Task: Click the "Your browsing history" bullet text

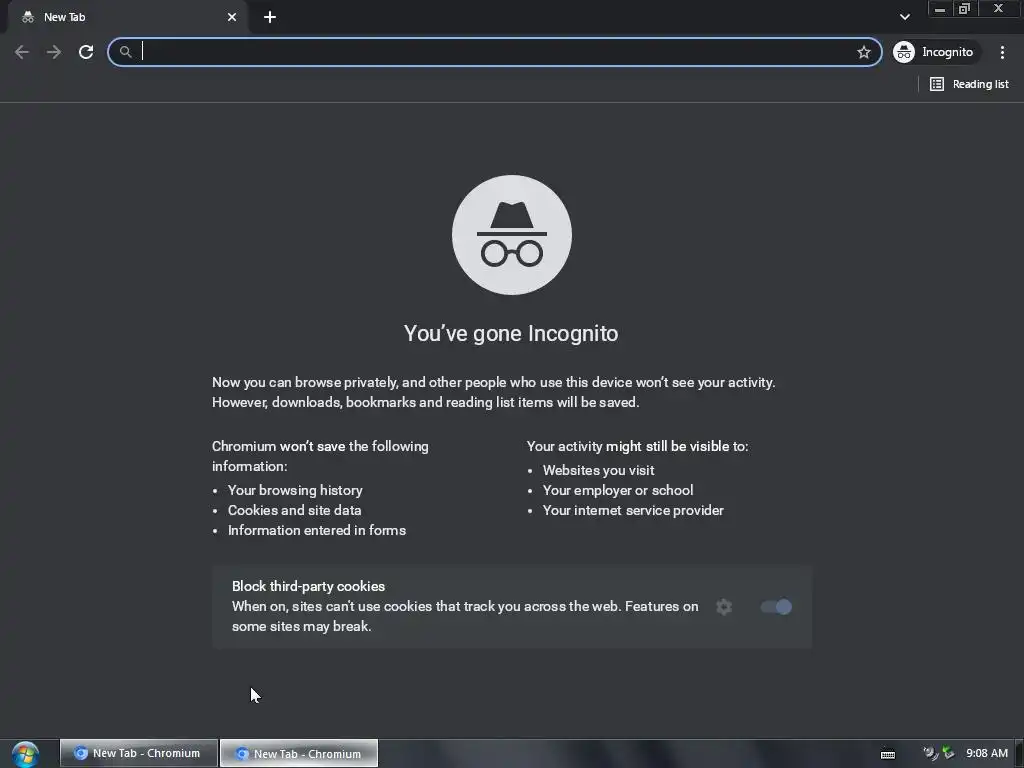Action: pyautogui.click(x=295, y=490)
